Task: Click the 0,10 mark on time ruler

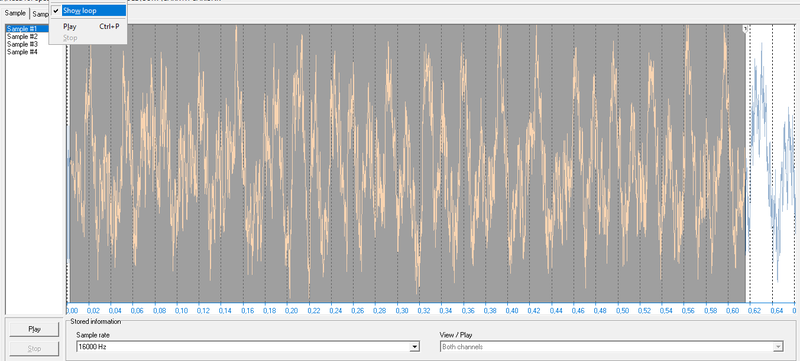Action: tap(181, 311)
